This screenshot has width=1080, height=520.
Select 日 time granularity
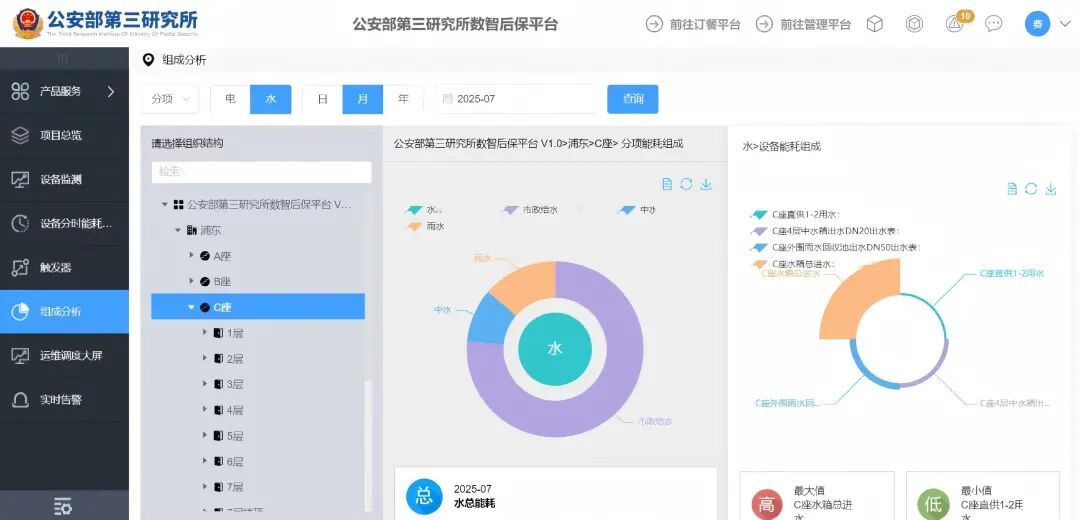(x=322, y=98)
